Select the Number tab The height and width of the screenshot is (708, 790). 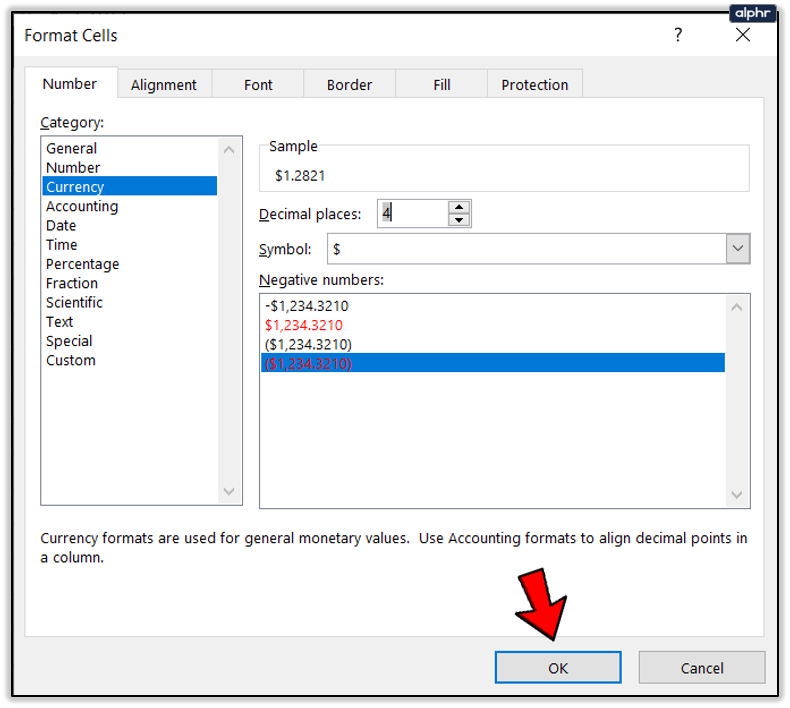[x=70, y=83]
